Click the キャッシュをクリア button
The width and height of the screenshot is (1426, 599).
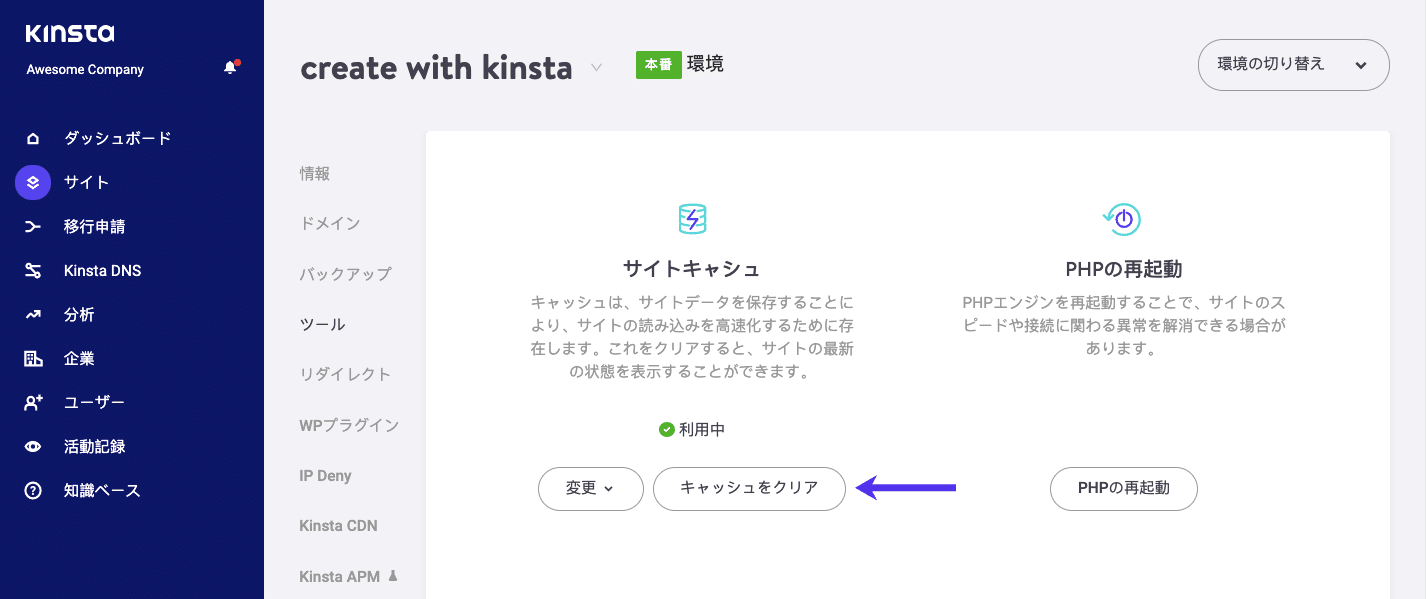pos(749,489)
